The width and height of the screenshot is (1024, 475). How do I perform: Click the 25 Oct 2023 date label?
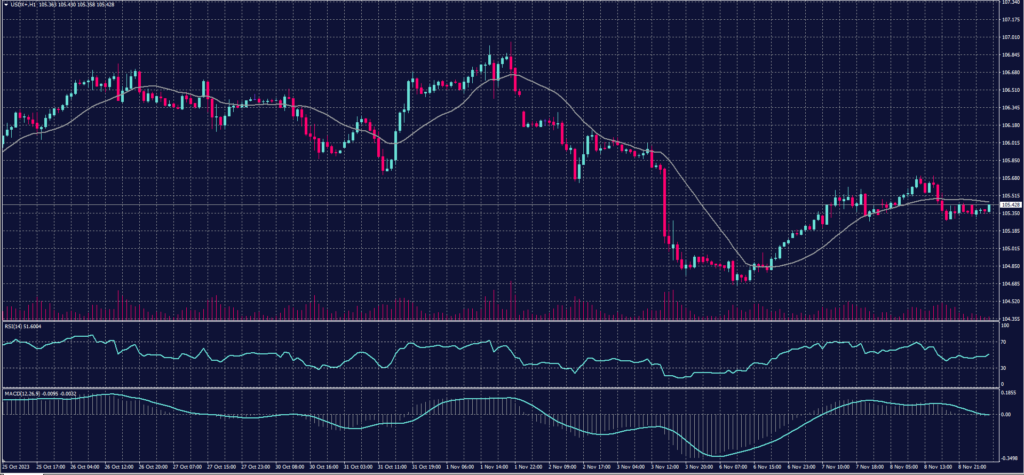pos(18,466)
